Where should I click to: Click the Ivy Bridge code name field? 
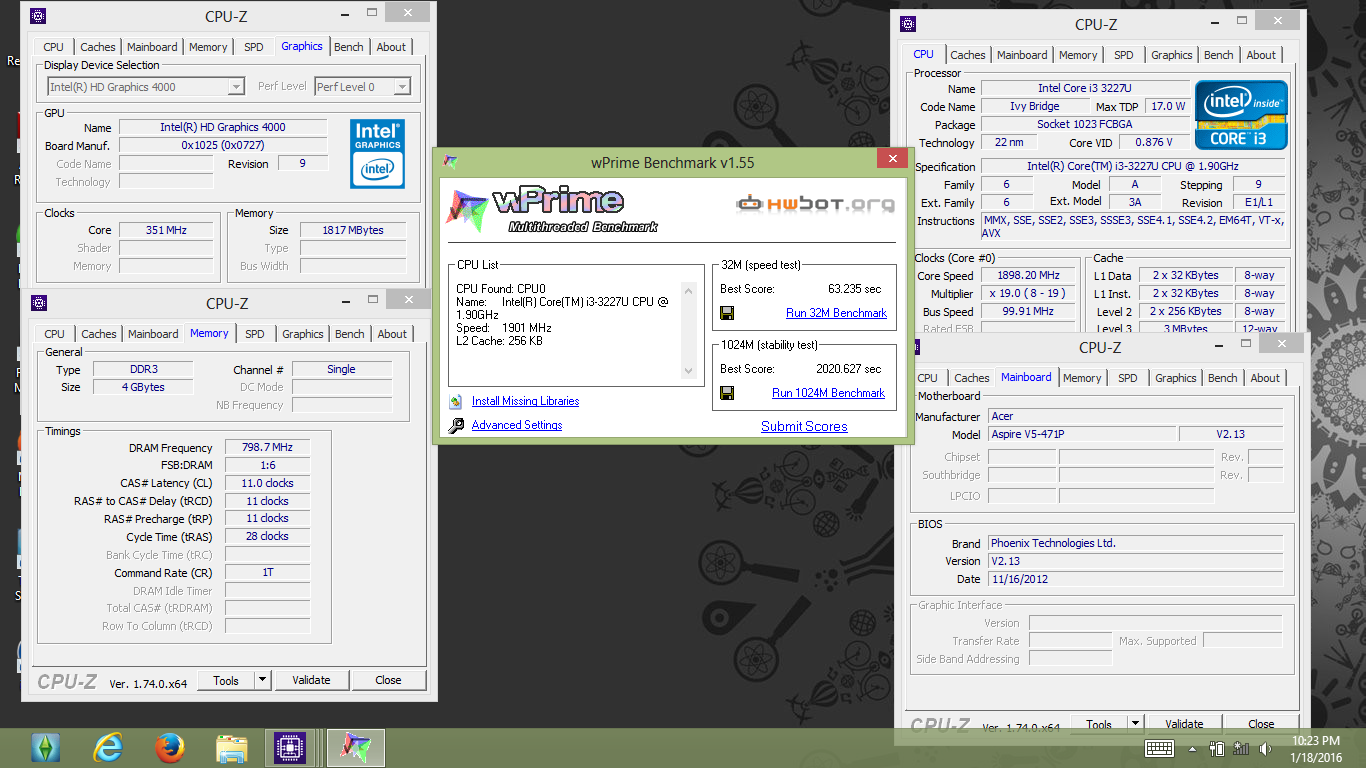click(x=1034, y=106)
